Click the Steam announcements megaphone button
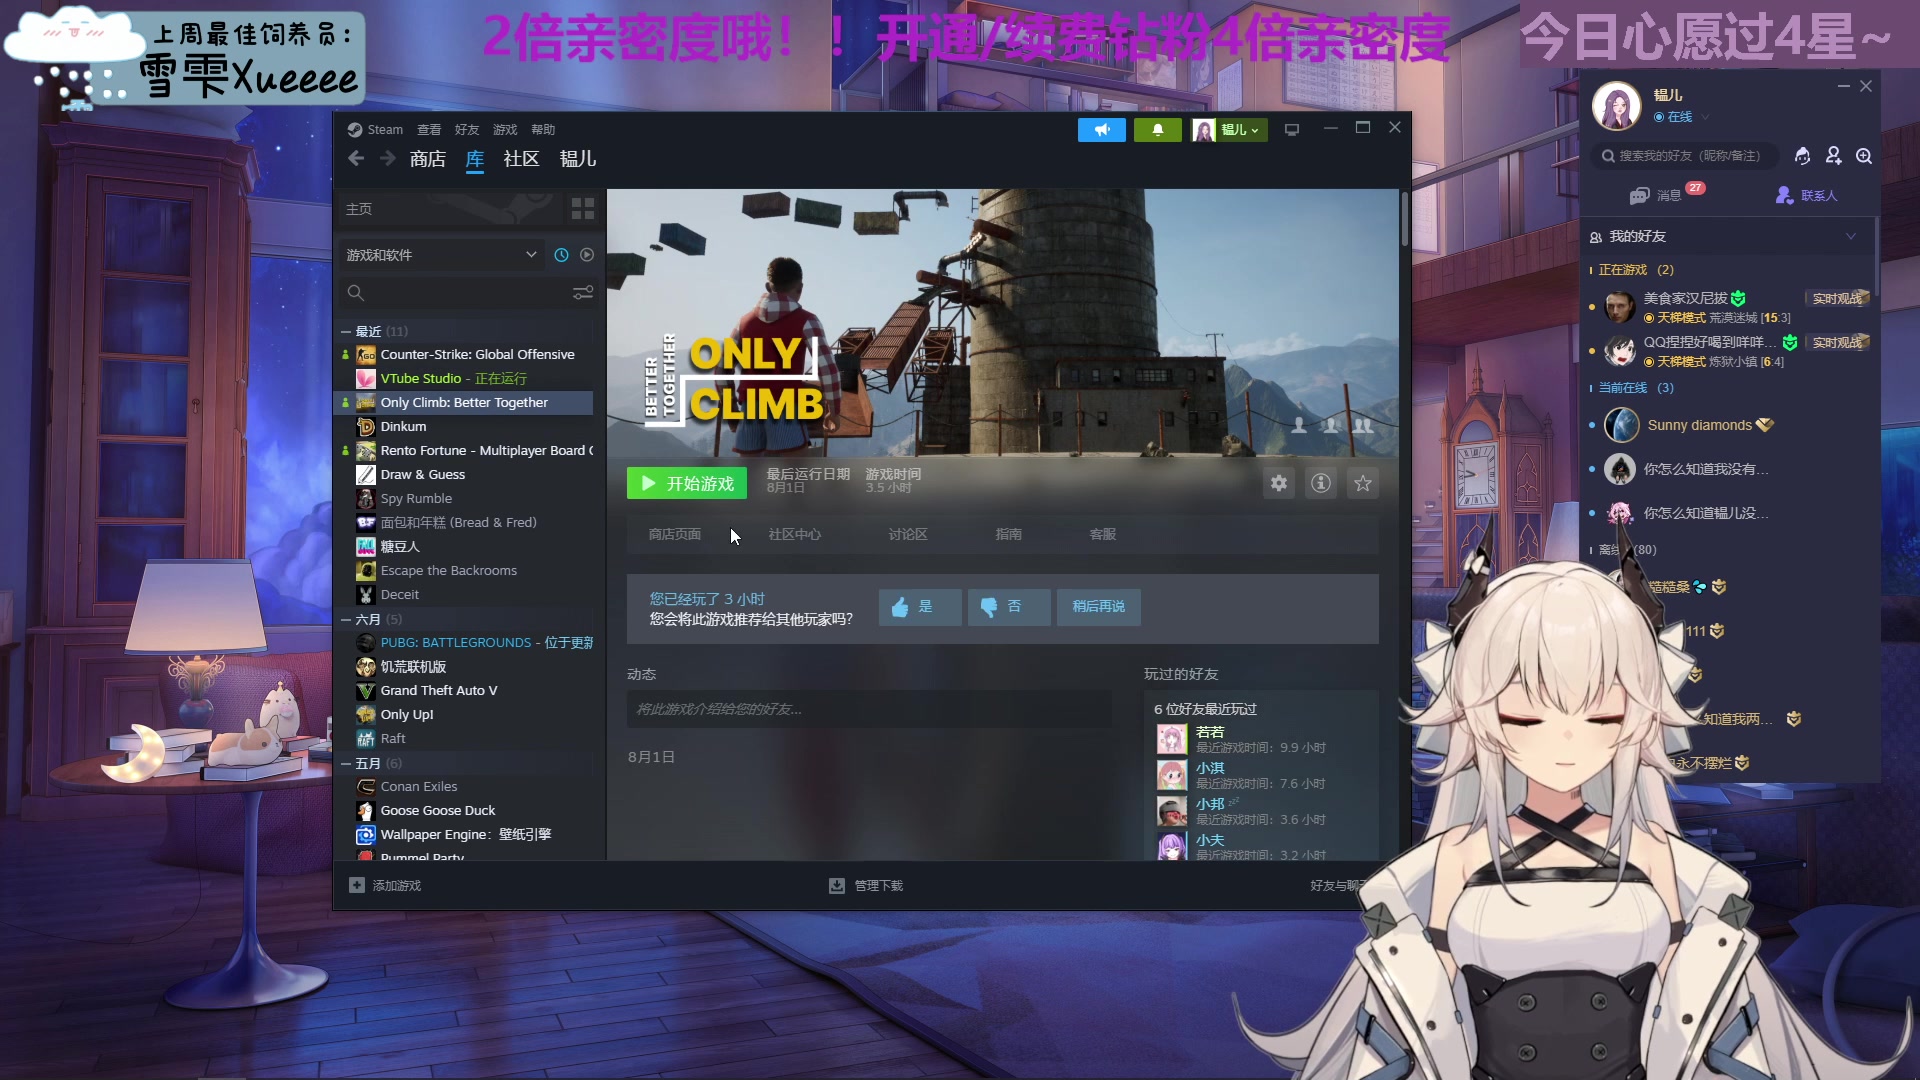Screen dimensions: 1920x1080 coord(1101,130)
